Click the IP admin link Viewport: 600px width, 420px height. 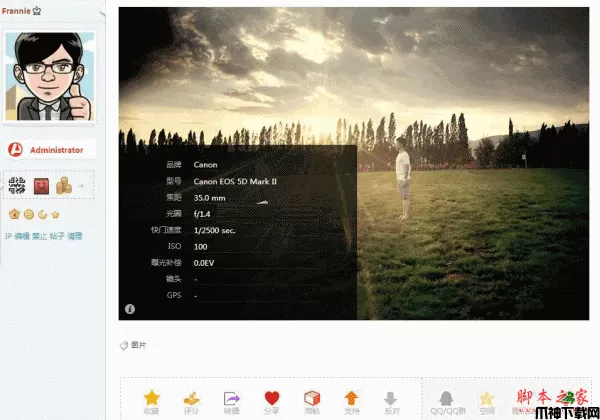(x=8, y=236)
